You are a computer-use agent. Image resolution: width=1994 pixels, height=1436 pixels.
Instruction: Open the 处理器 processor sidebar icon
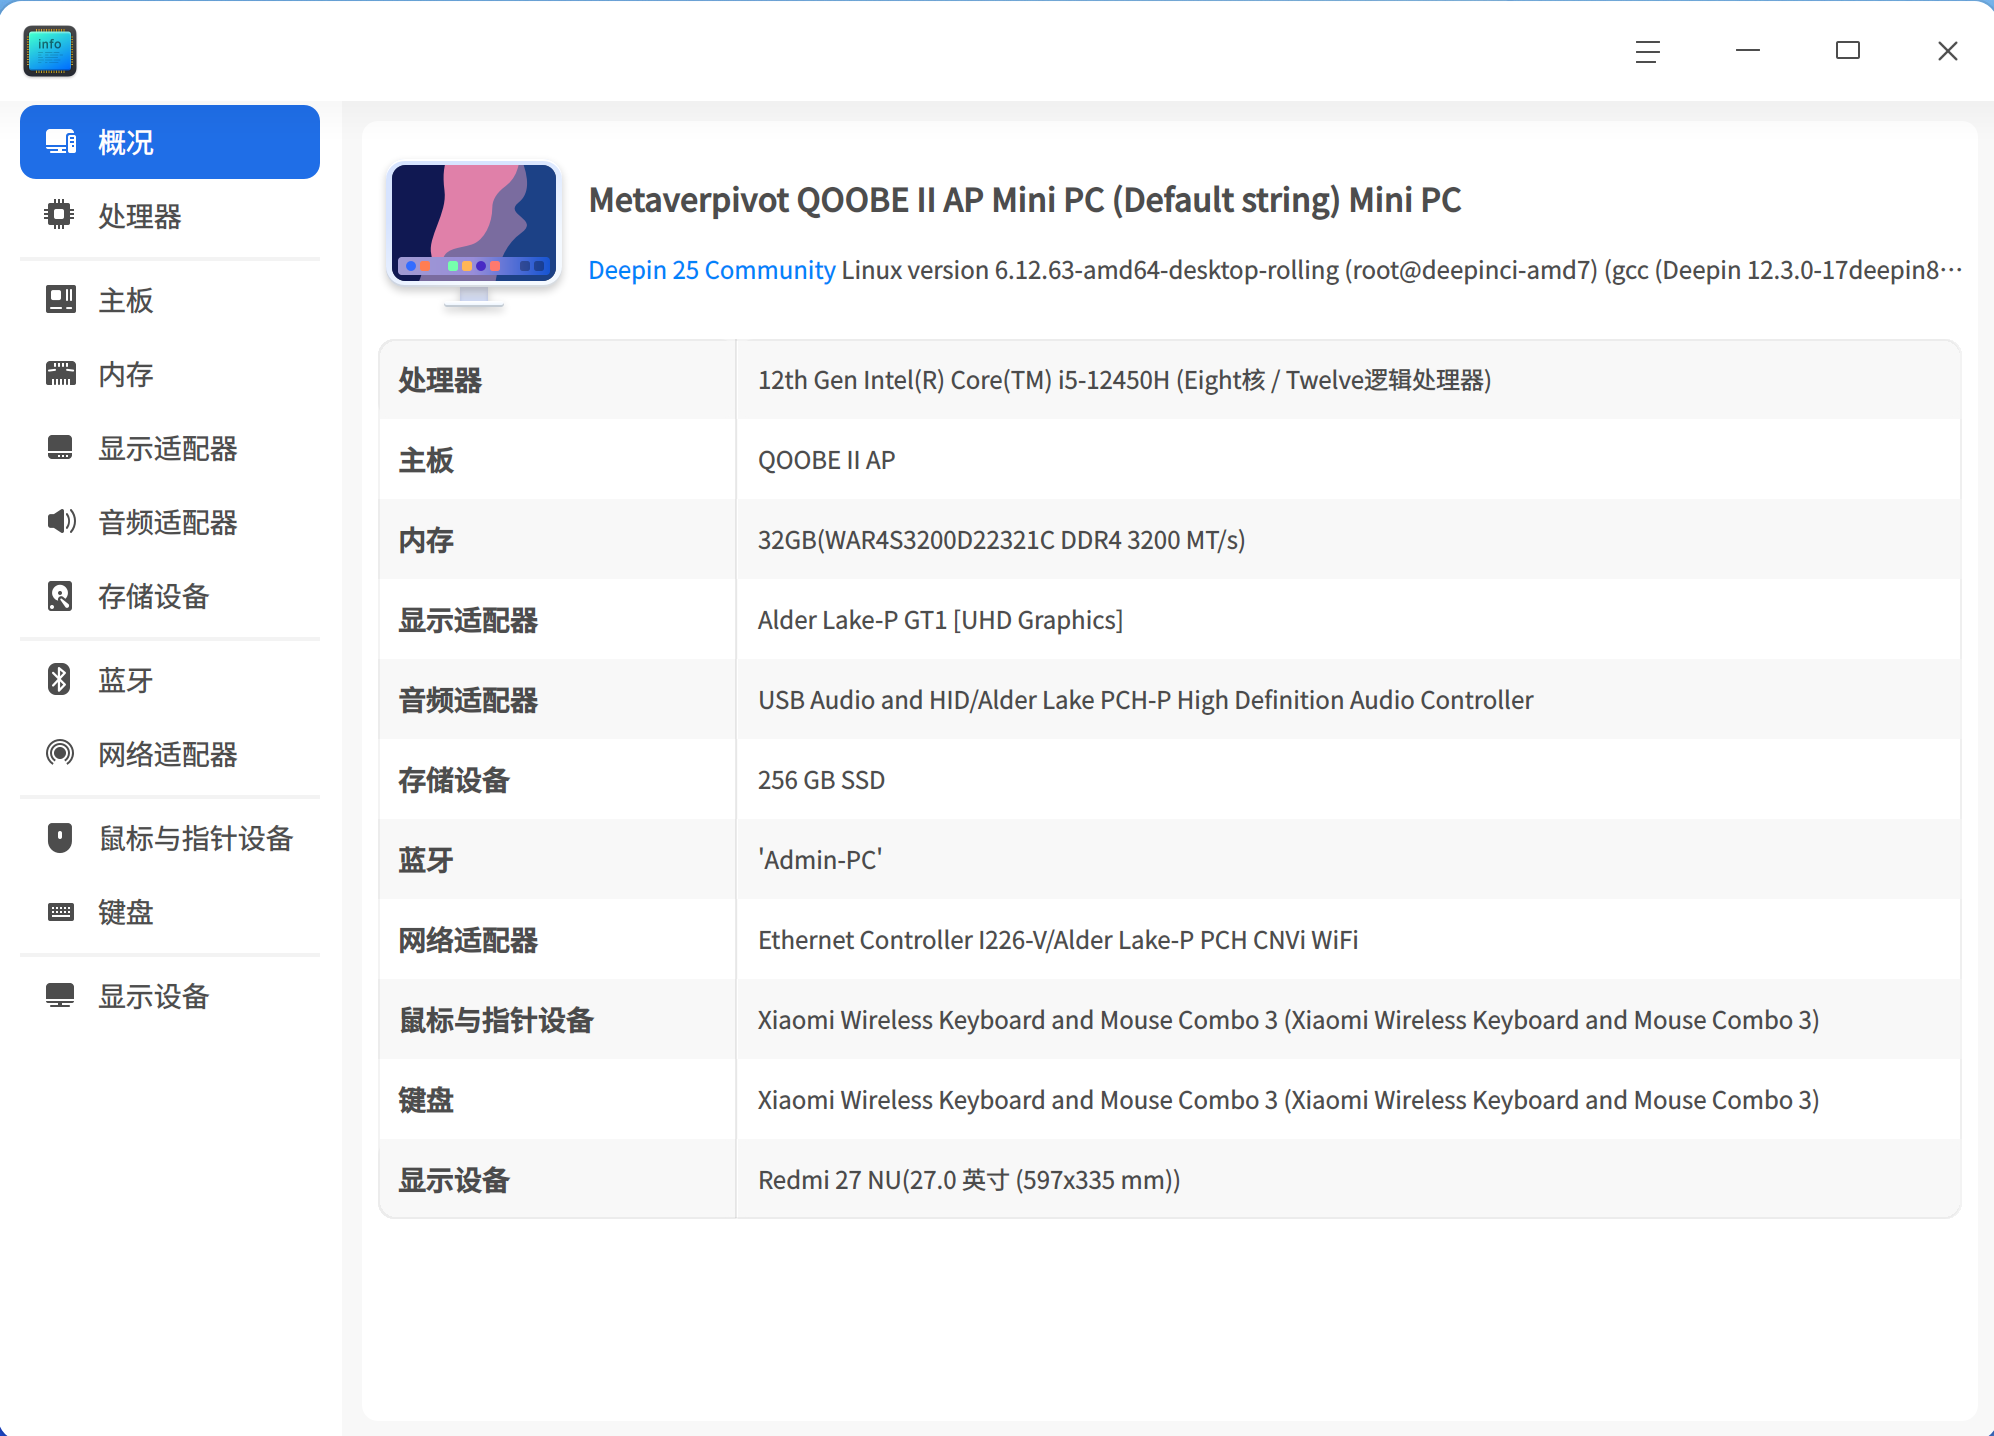pyautogui.click(x=60, y=215)
